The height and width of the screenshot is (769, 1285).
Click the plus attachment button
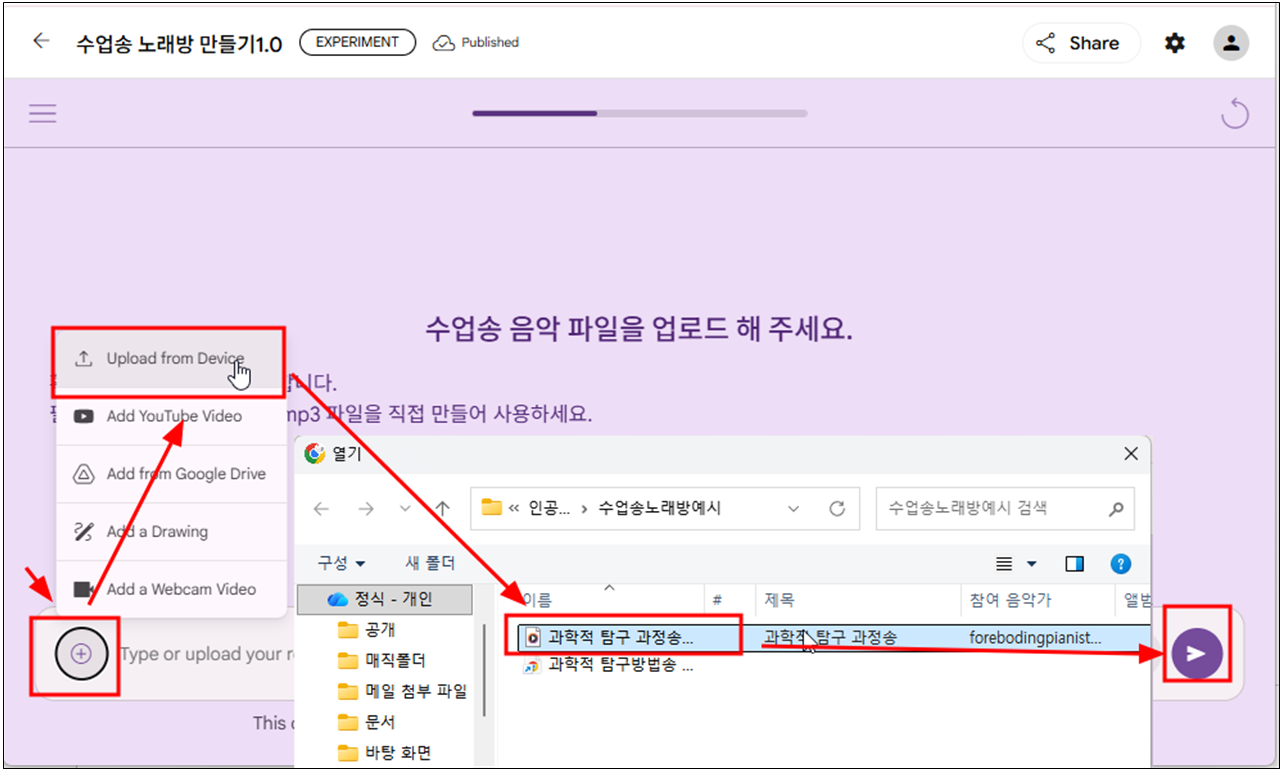[81, 654]
